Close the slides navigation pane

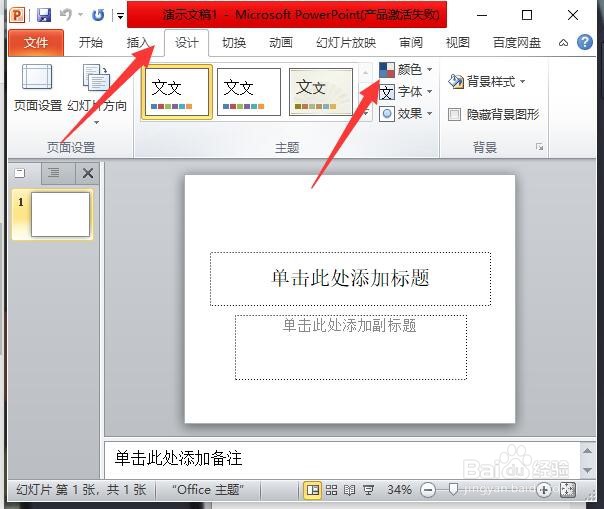pos(88,173)
